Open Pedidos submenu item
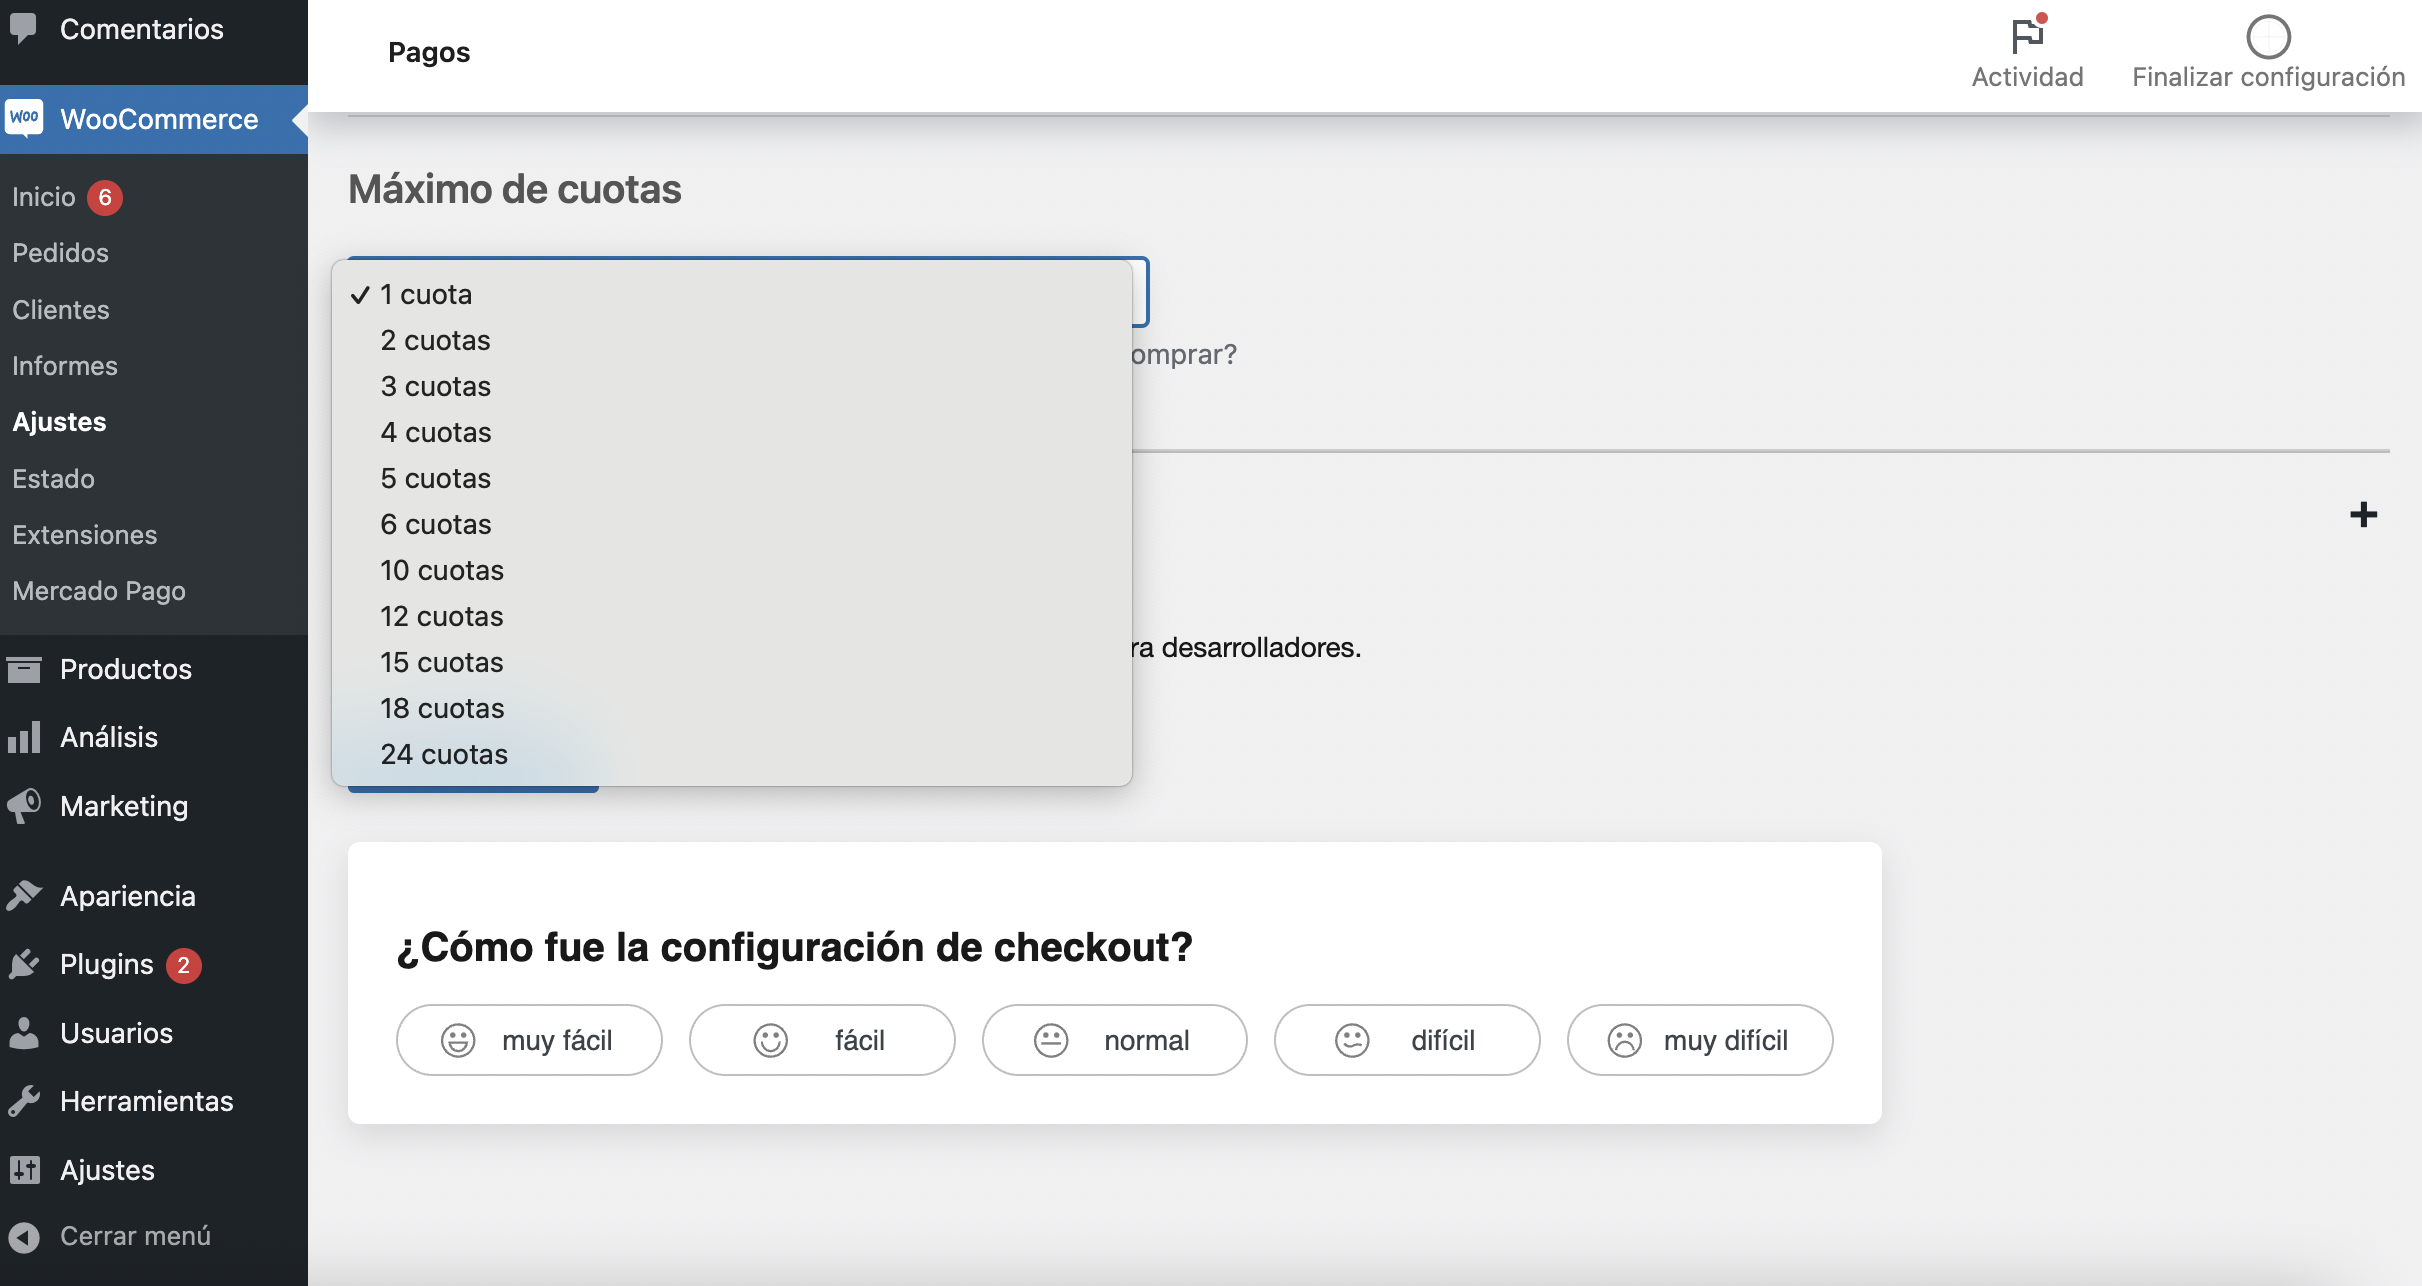Viewport: 2422px width, 1286px height. click(x=60, y=253)
